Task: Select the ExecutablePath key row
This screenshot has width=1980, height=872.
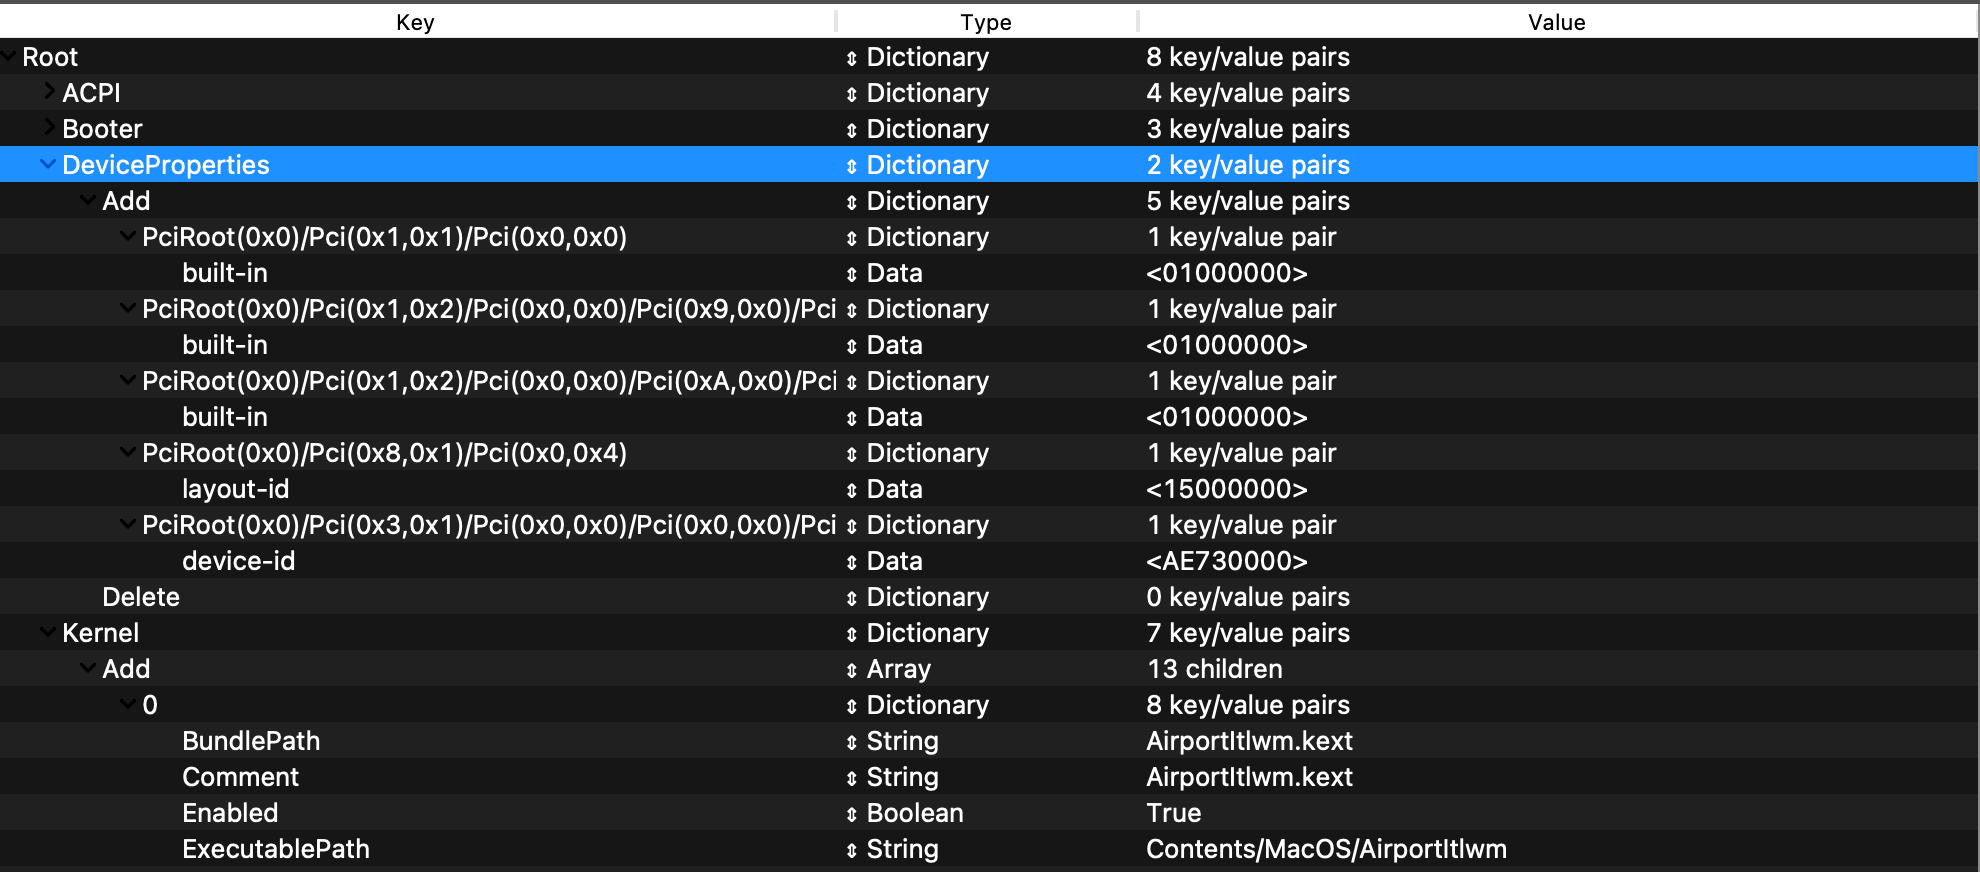Action: [275, 849]
